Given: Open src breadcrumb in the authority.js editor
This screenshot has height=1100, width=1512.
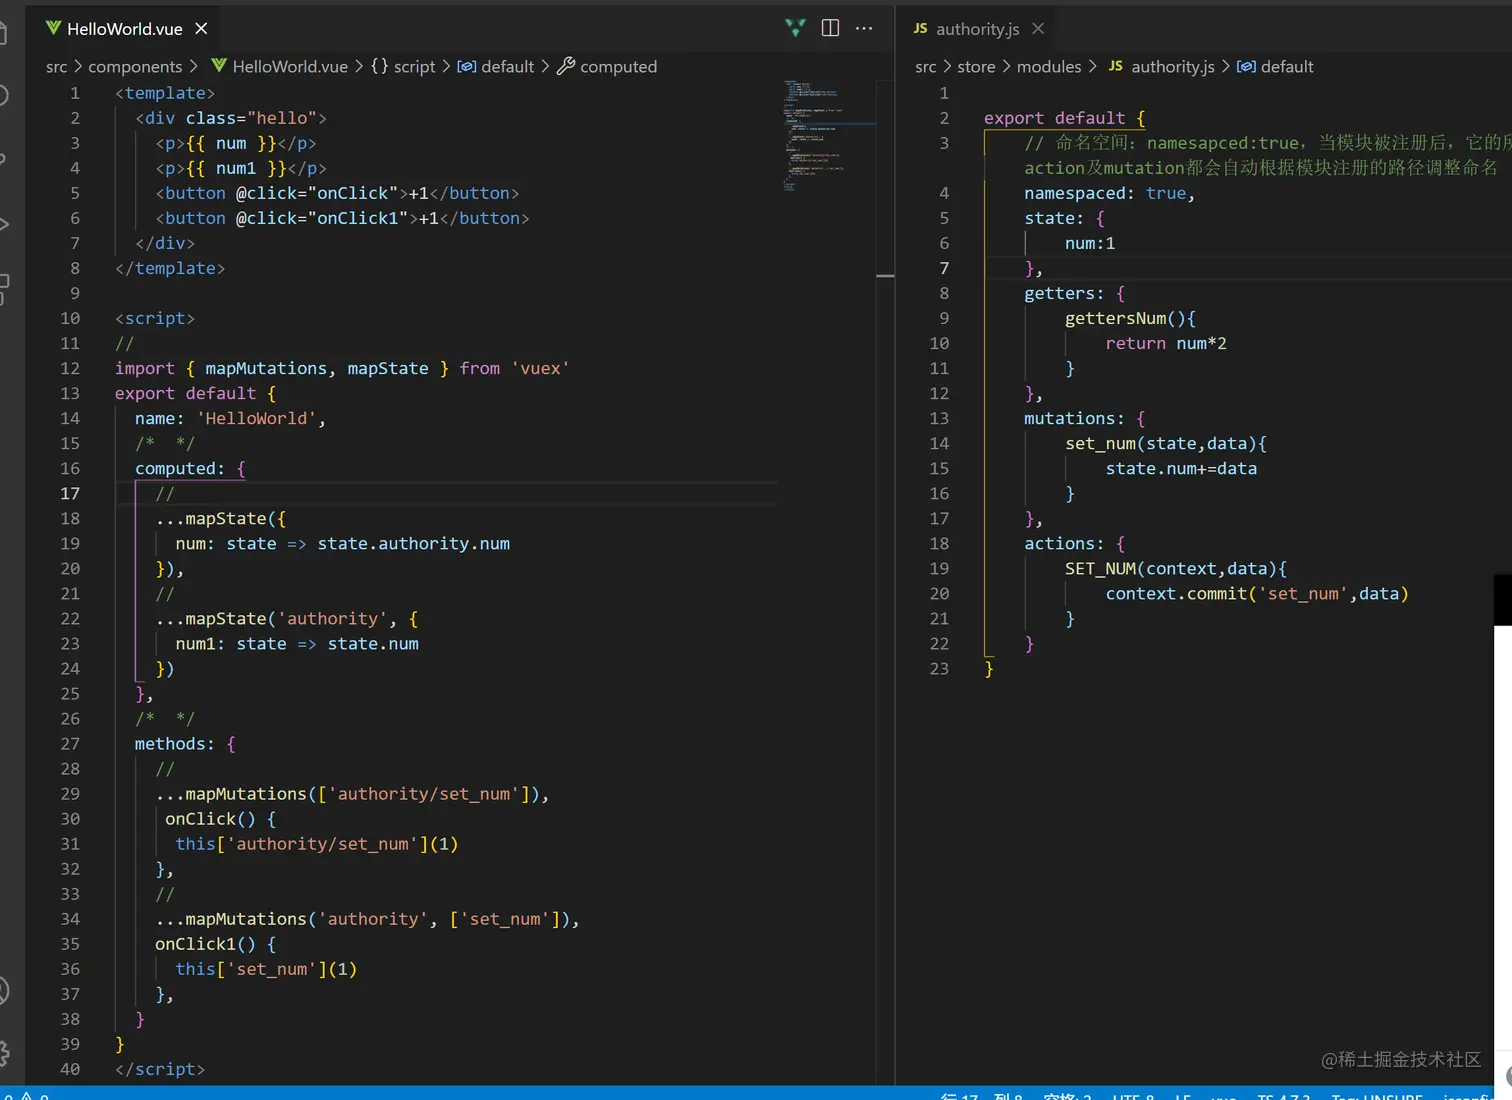Looking at the screenshot, I should pos(926,67).
